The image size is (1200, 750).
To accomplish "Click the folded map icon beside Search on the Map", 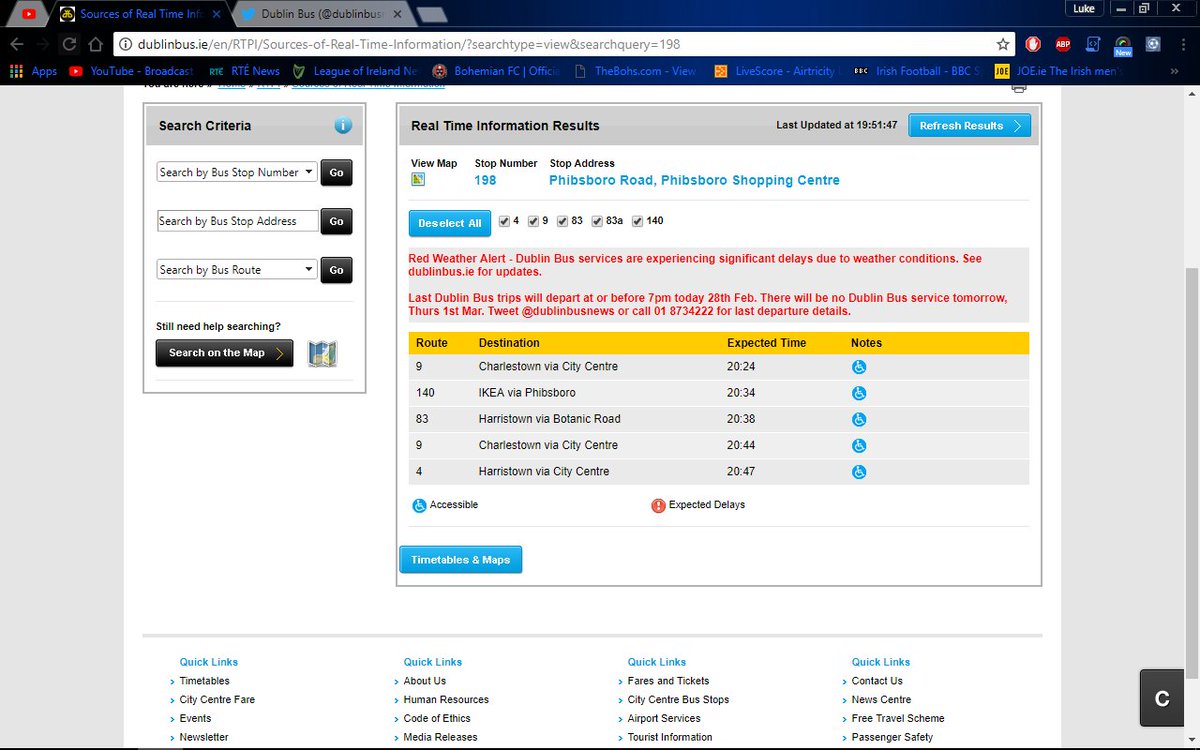I will 322,354.
